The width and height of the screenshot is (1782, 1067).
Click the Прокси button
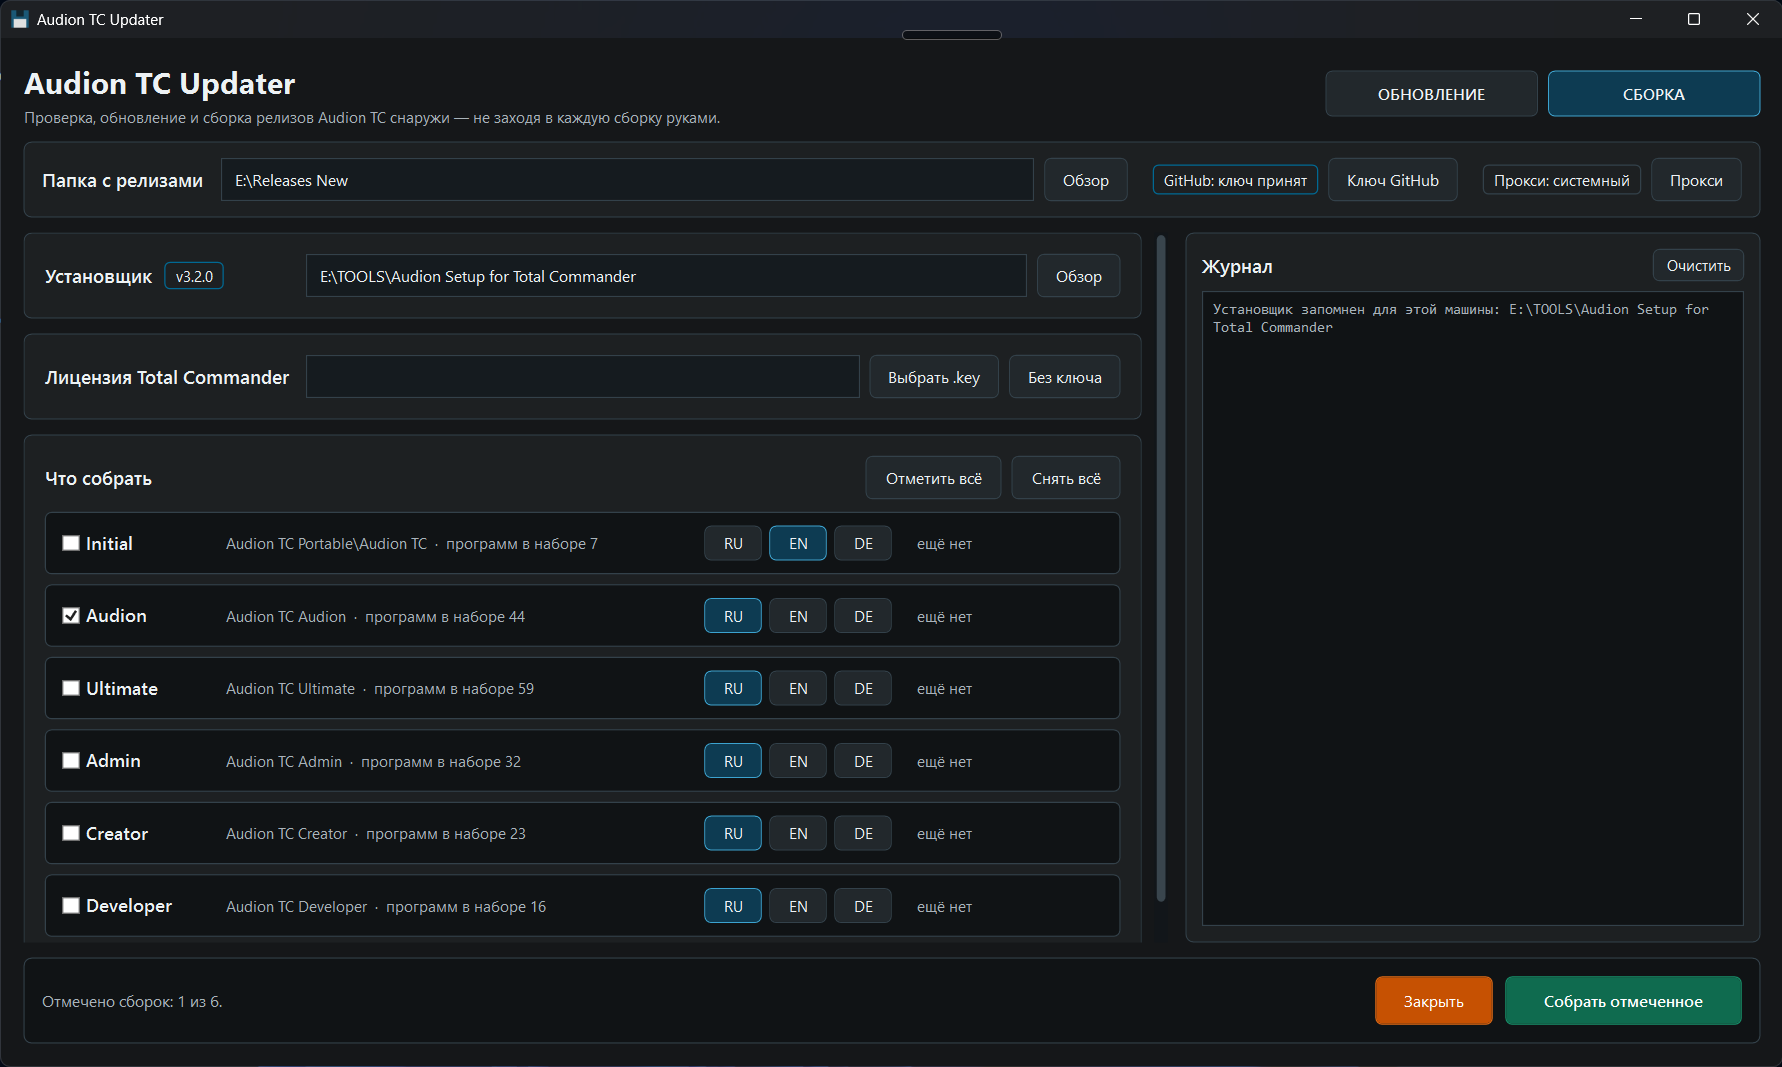[1696, 180]
